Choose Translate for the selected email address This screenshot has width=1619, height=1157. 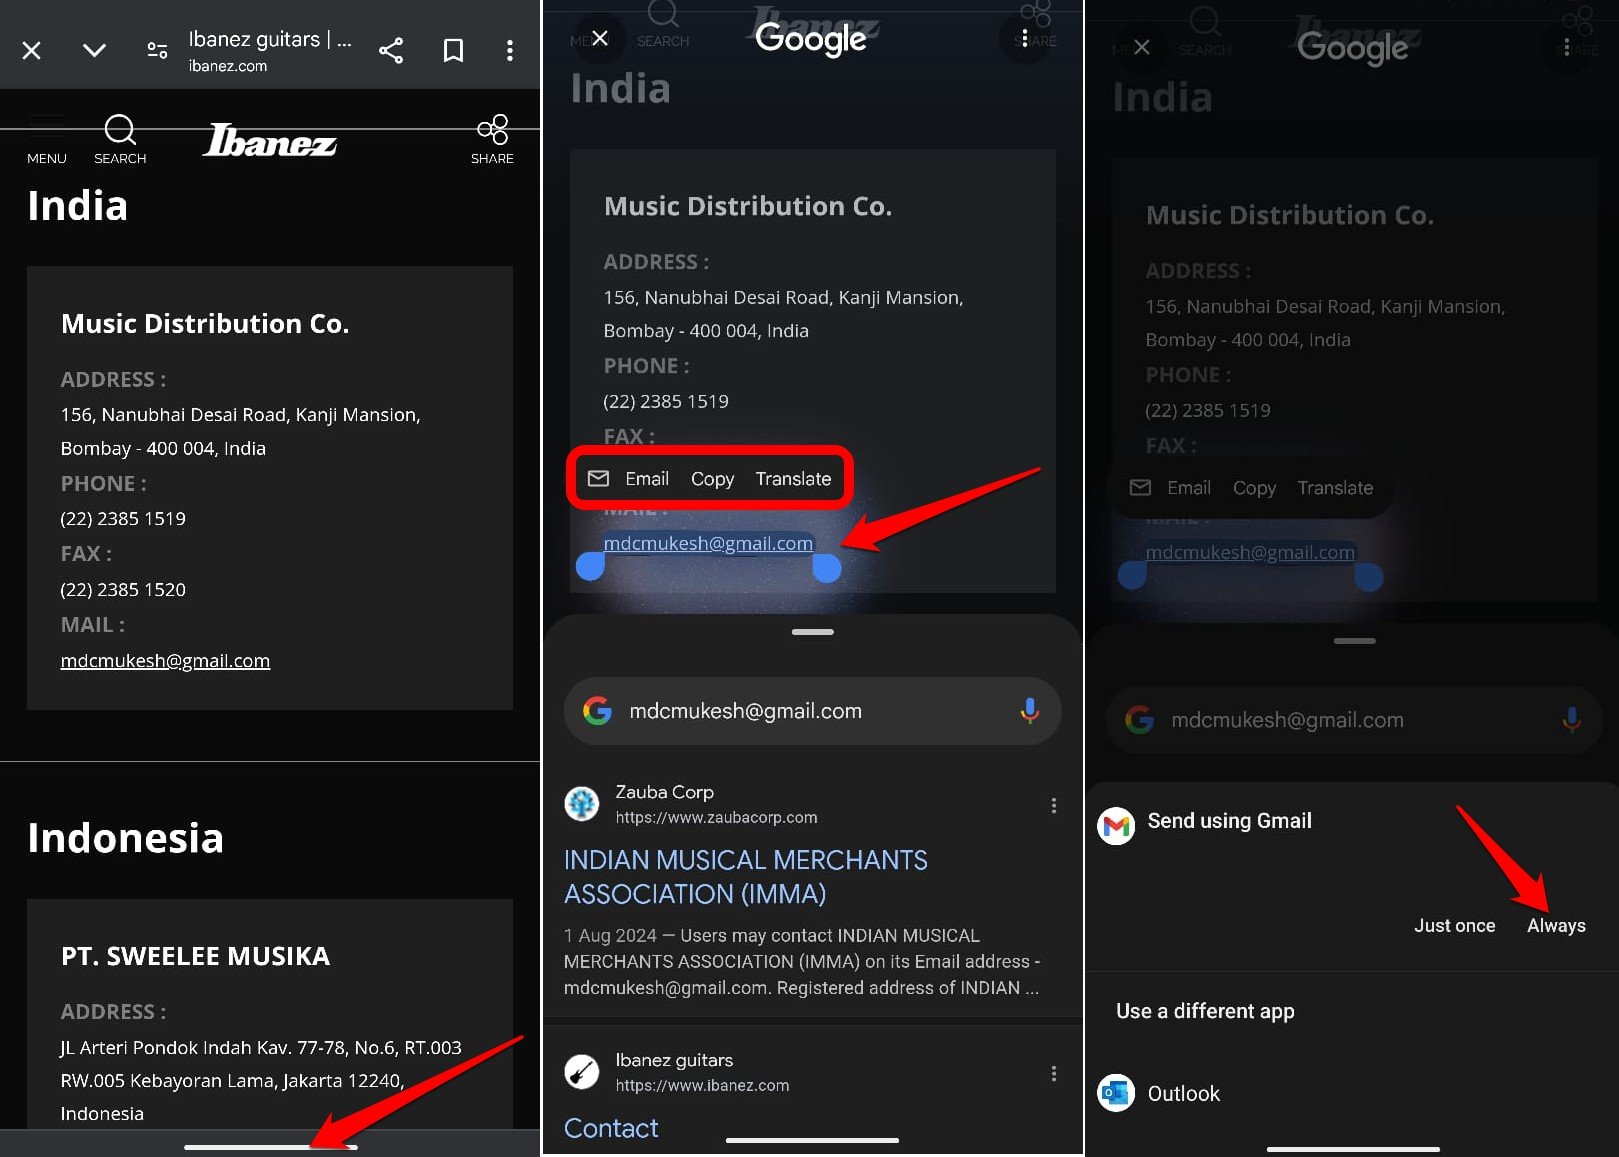793,478
